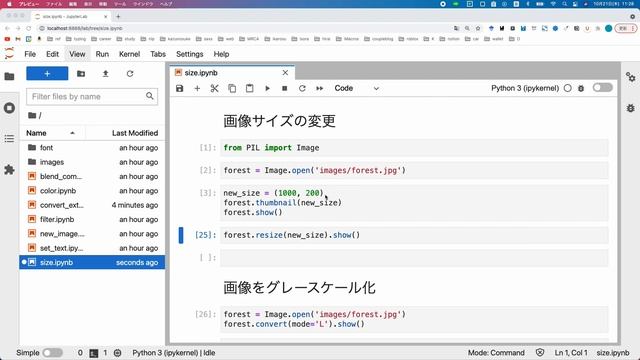
Task: Activate the size.ipynb notebook tab
Action: tap(232, 73)
